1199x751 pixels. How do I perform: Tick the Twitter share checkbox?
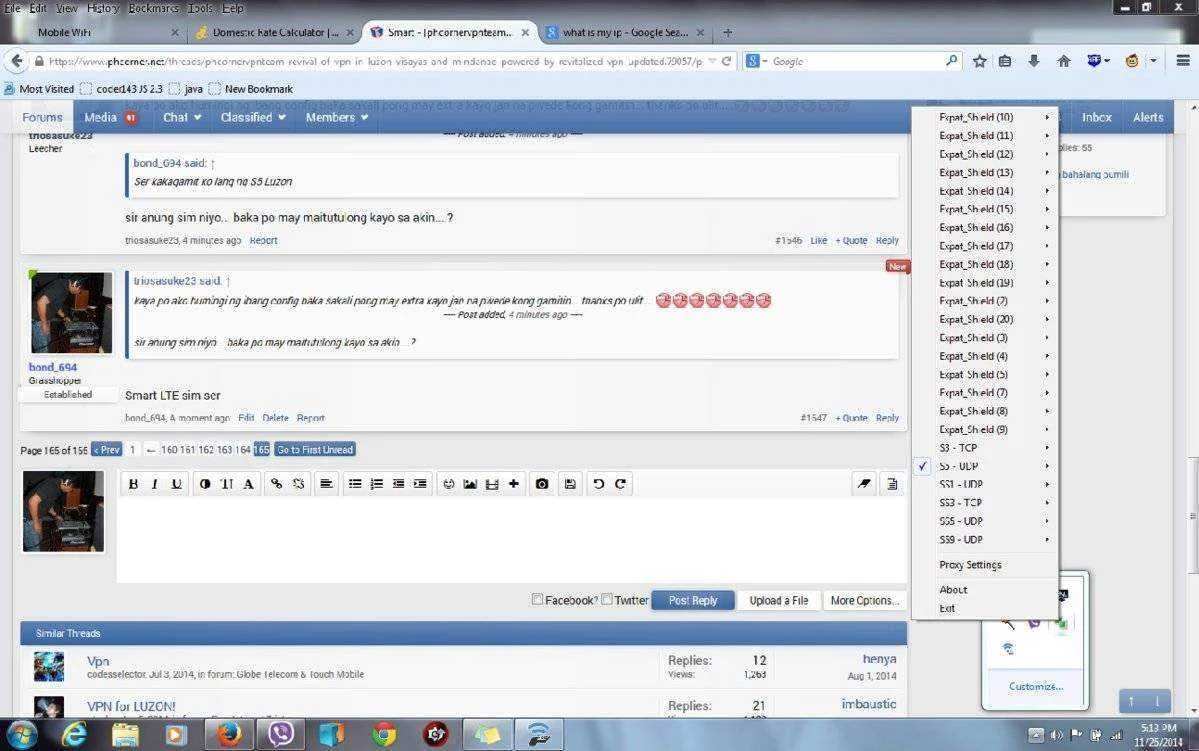click(607, 600)
